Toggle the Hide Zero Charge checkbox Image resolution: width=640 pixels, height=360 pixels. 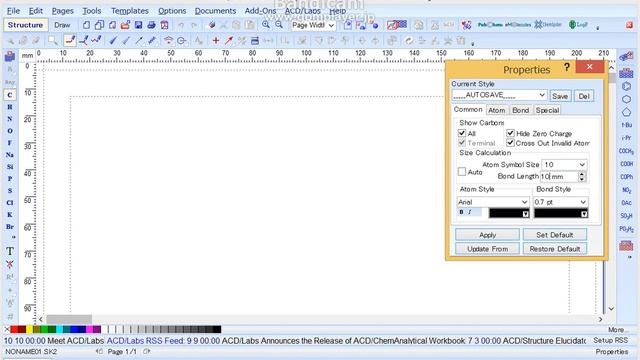point(510,133)
